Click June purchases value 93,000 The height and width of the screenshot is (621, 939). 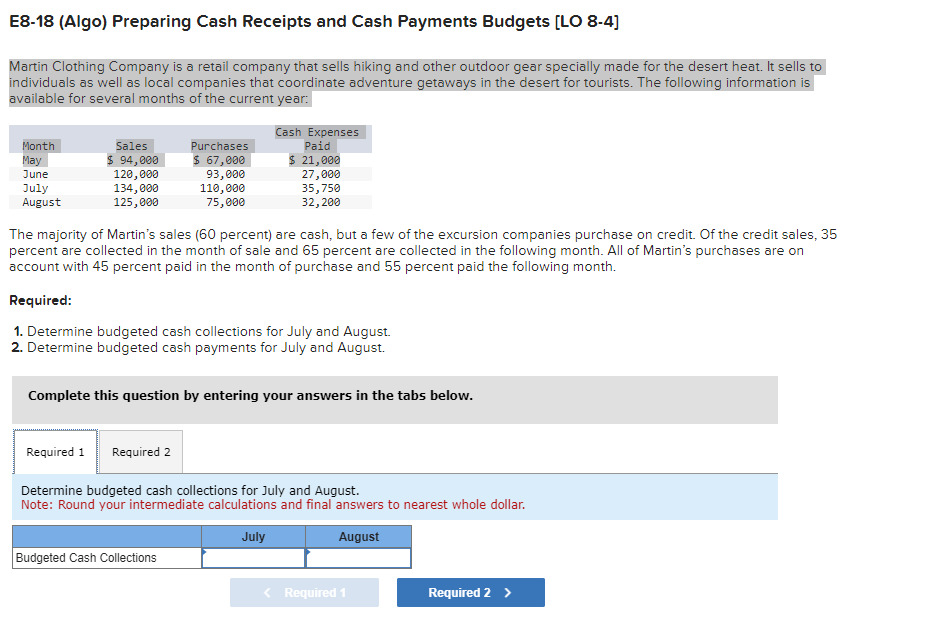coord(225,174)
